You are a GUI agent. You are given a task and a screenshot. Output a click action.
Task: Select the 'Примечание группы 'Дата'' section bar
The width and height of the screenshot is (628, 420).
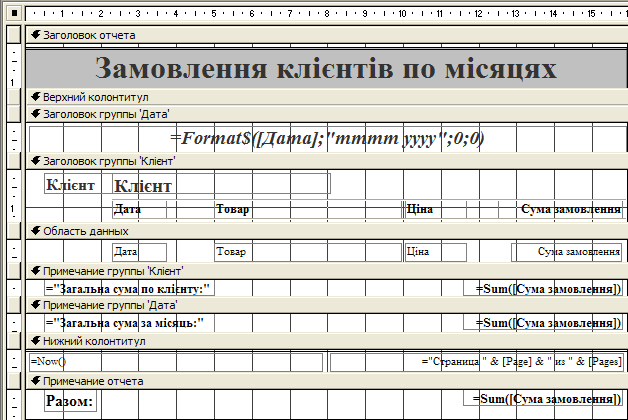[x=327, y=305]
